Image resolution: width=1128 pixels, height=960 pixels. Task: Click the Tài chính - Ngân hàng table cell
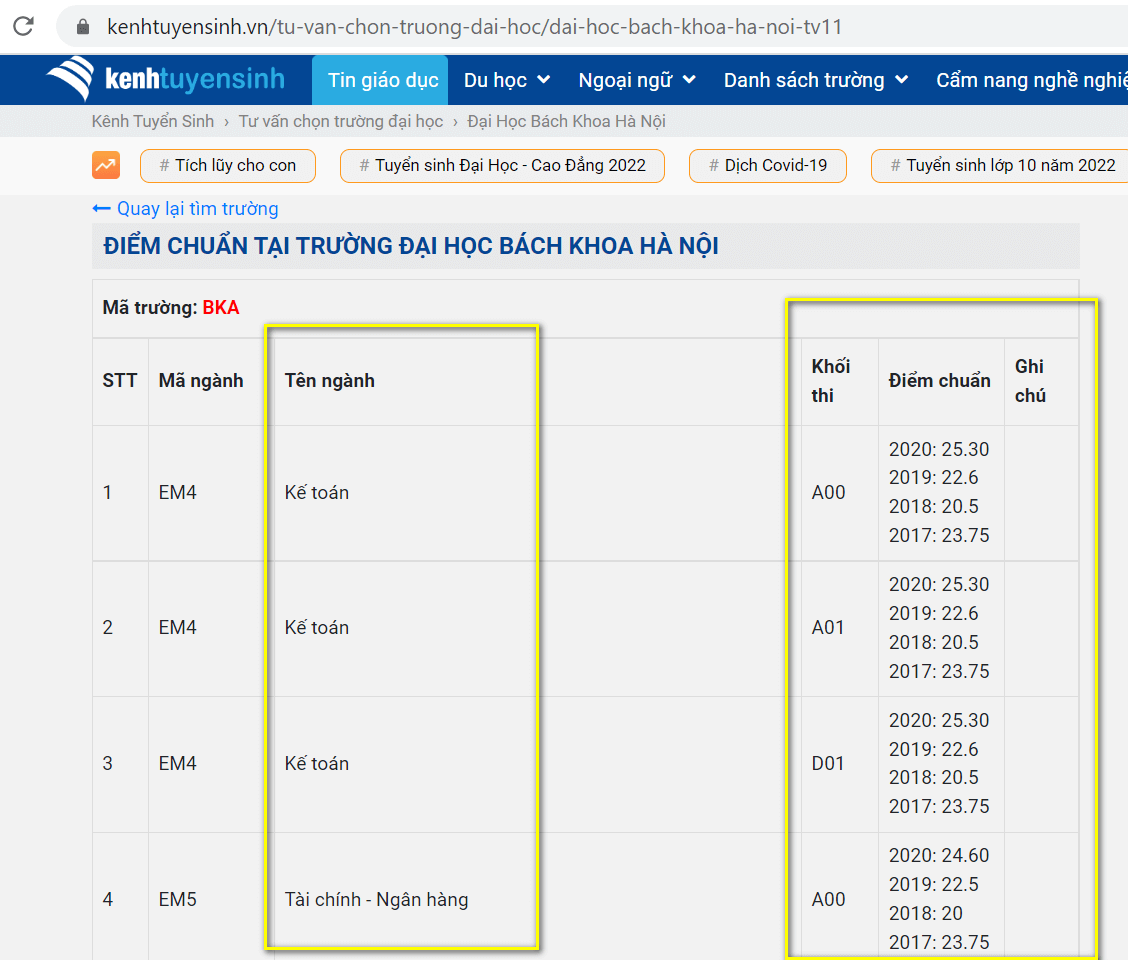376,899
